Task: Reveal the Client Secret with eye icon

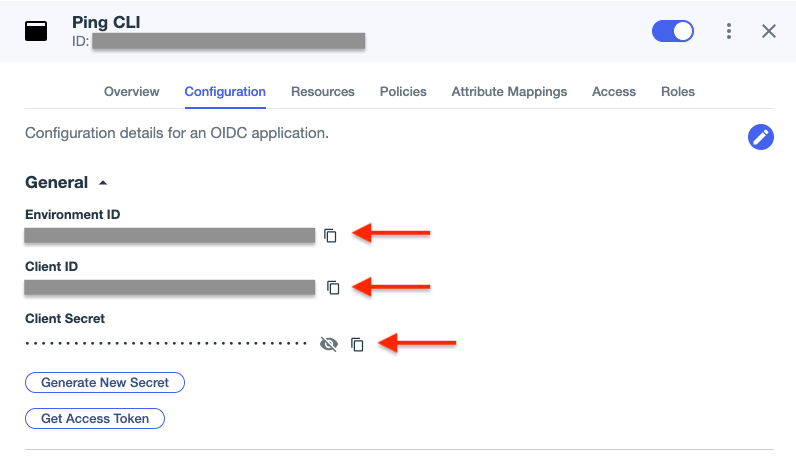Action: [x=328, y=344]
